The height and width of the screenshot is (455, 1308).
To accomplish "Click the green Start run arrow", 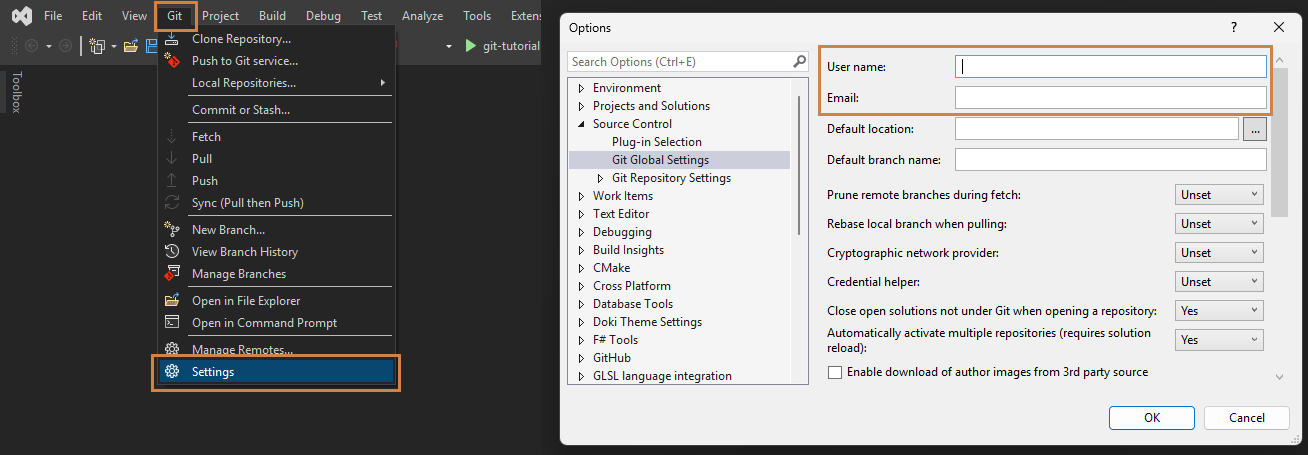I will click(472, 46).
